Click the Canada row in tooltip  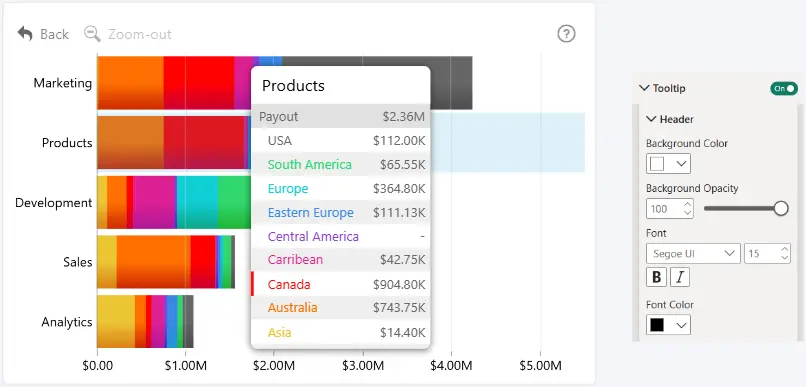[x=340, y=284]
